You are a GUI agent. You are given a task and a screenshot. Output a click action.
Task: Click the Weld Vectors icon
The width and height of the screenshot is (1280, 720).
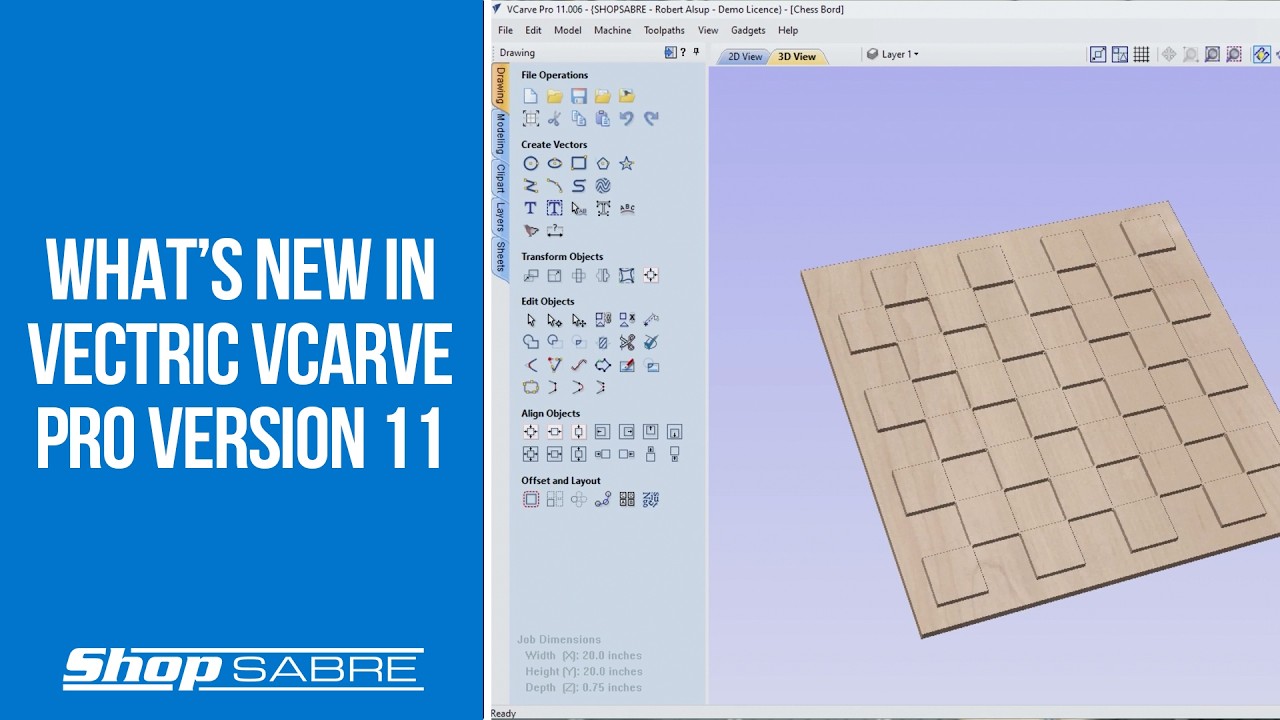coord(530,342)
